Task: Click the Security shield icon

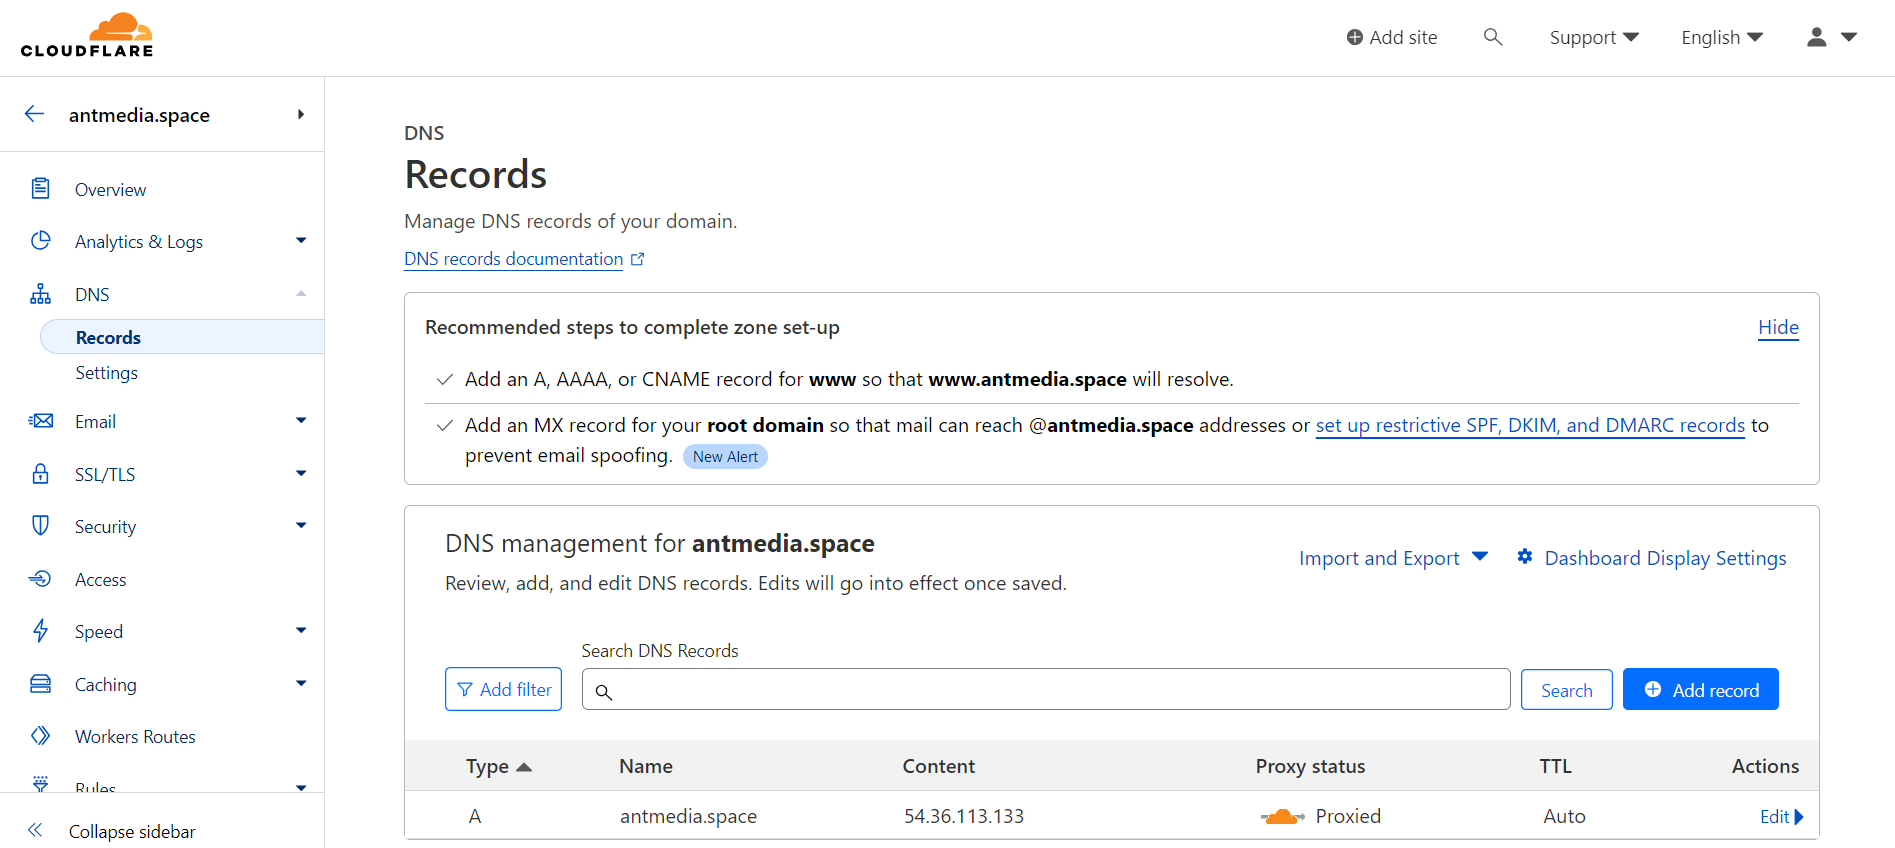Action: coord(40,526)
